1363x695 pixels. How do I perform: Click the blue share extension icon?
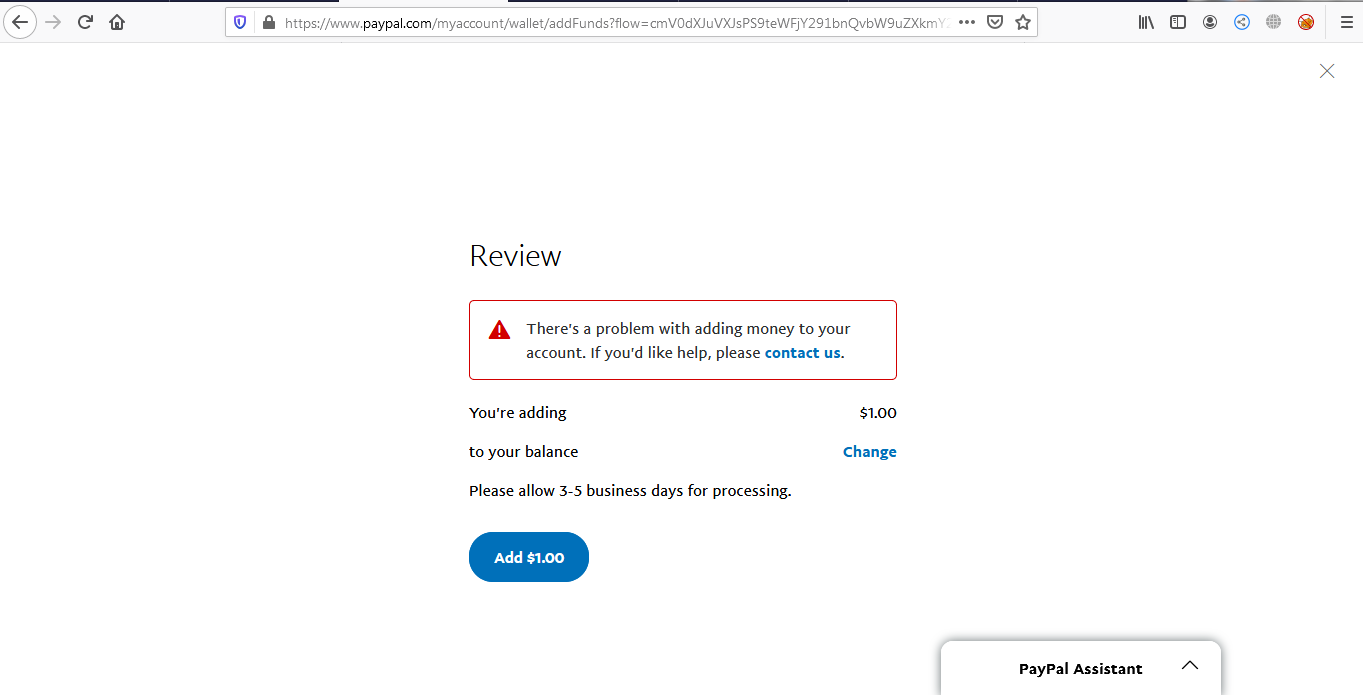click(1242, 22)
